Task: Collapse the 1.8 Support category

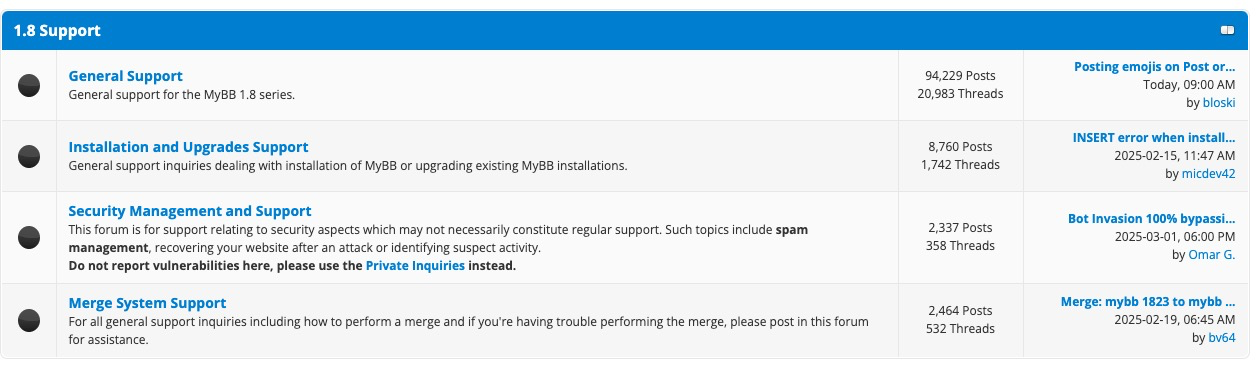Action: tap(1226, 30)
